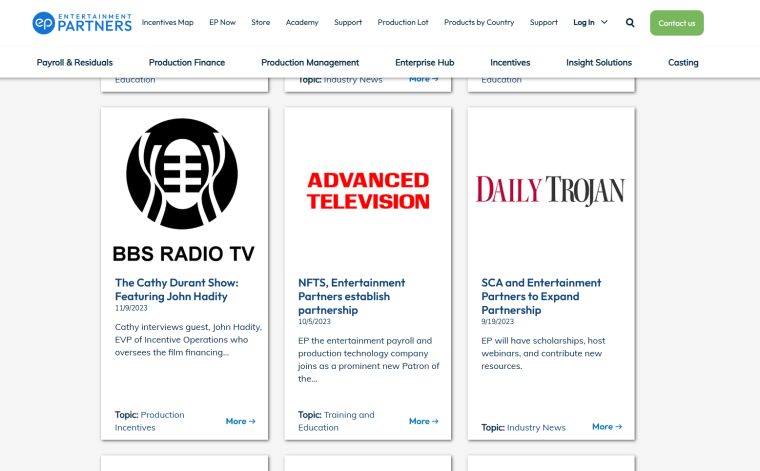760x471 pixels.
Task: Open Production Lot link
Action: pos(403,22)
